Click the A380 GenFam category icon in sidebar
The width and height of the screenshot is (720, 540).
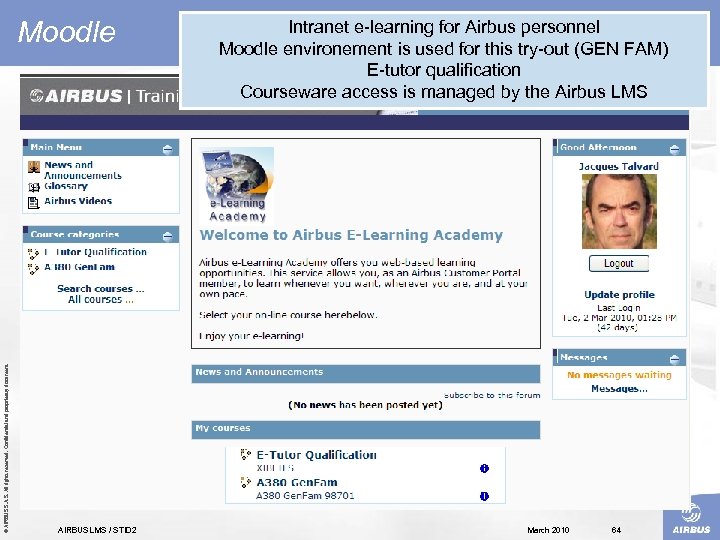[x=34, y=269]
